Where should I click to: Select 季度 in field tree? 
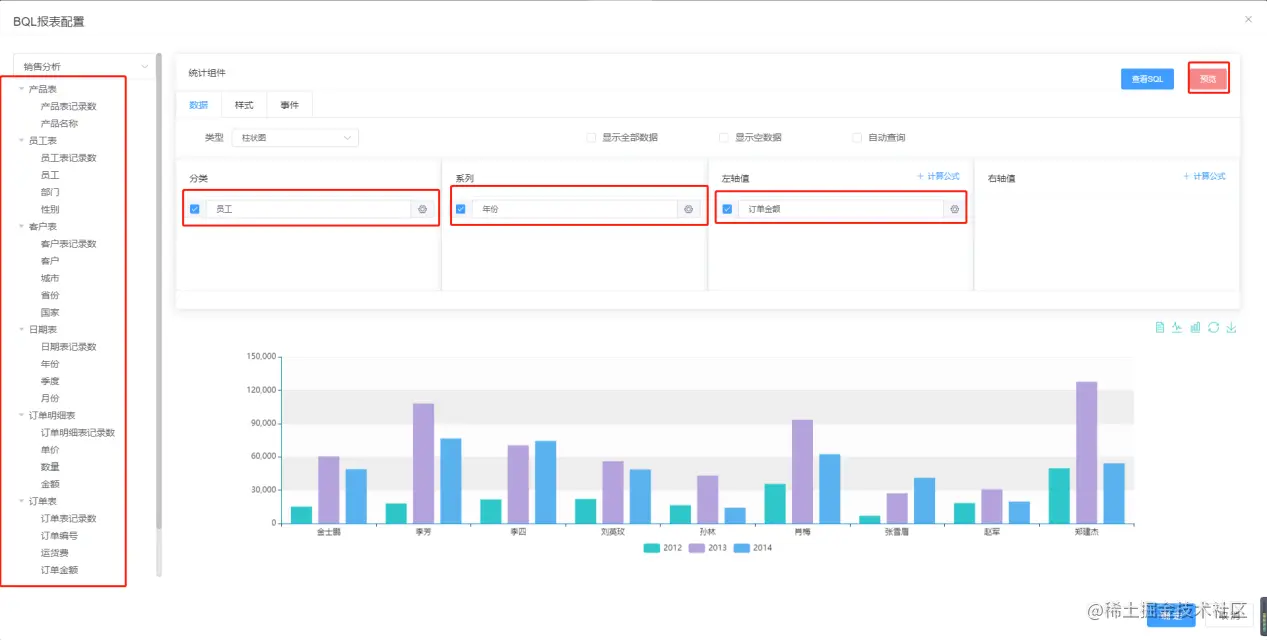[x=49, y=381]
